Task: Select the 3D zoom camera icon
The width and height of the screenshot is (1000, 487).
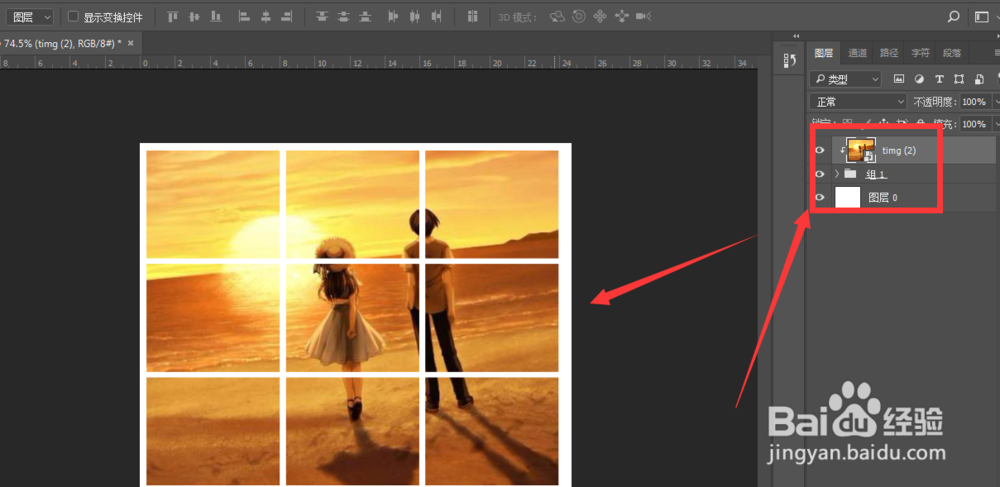Action: [644, 17]
